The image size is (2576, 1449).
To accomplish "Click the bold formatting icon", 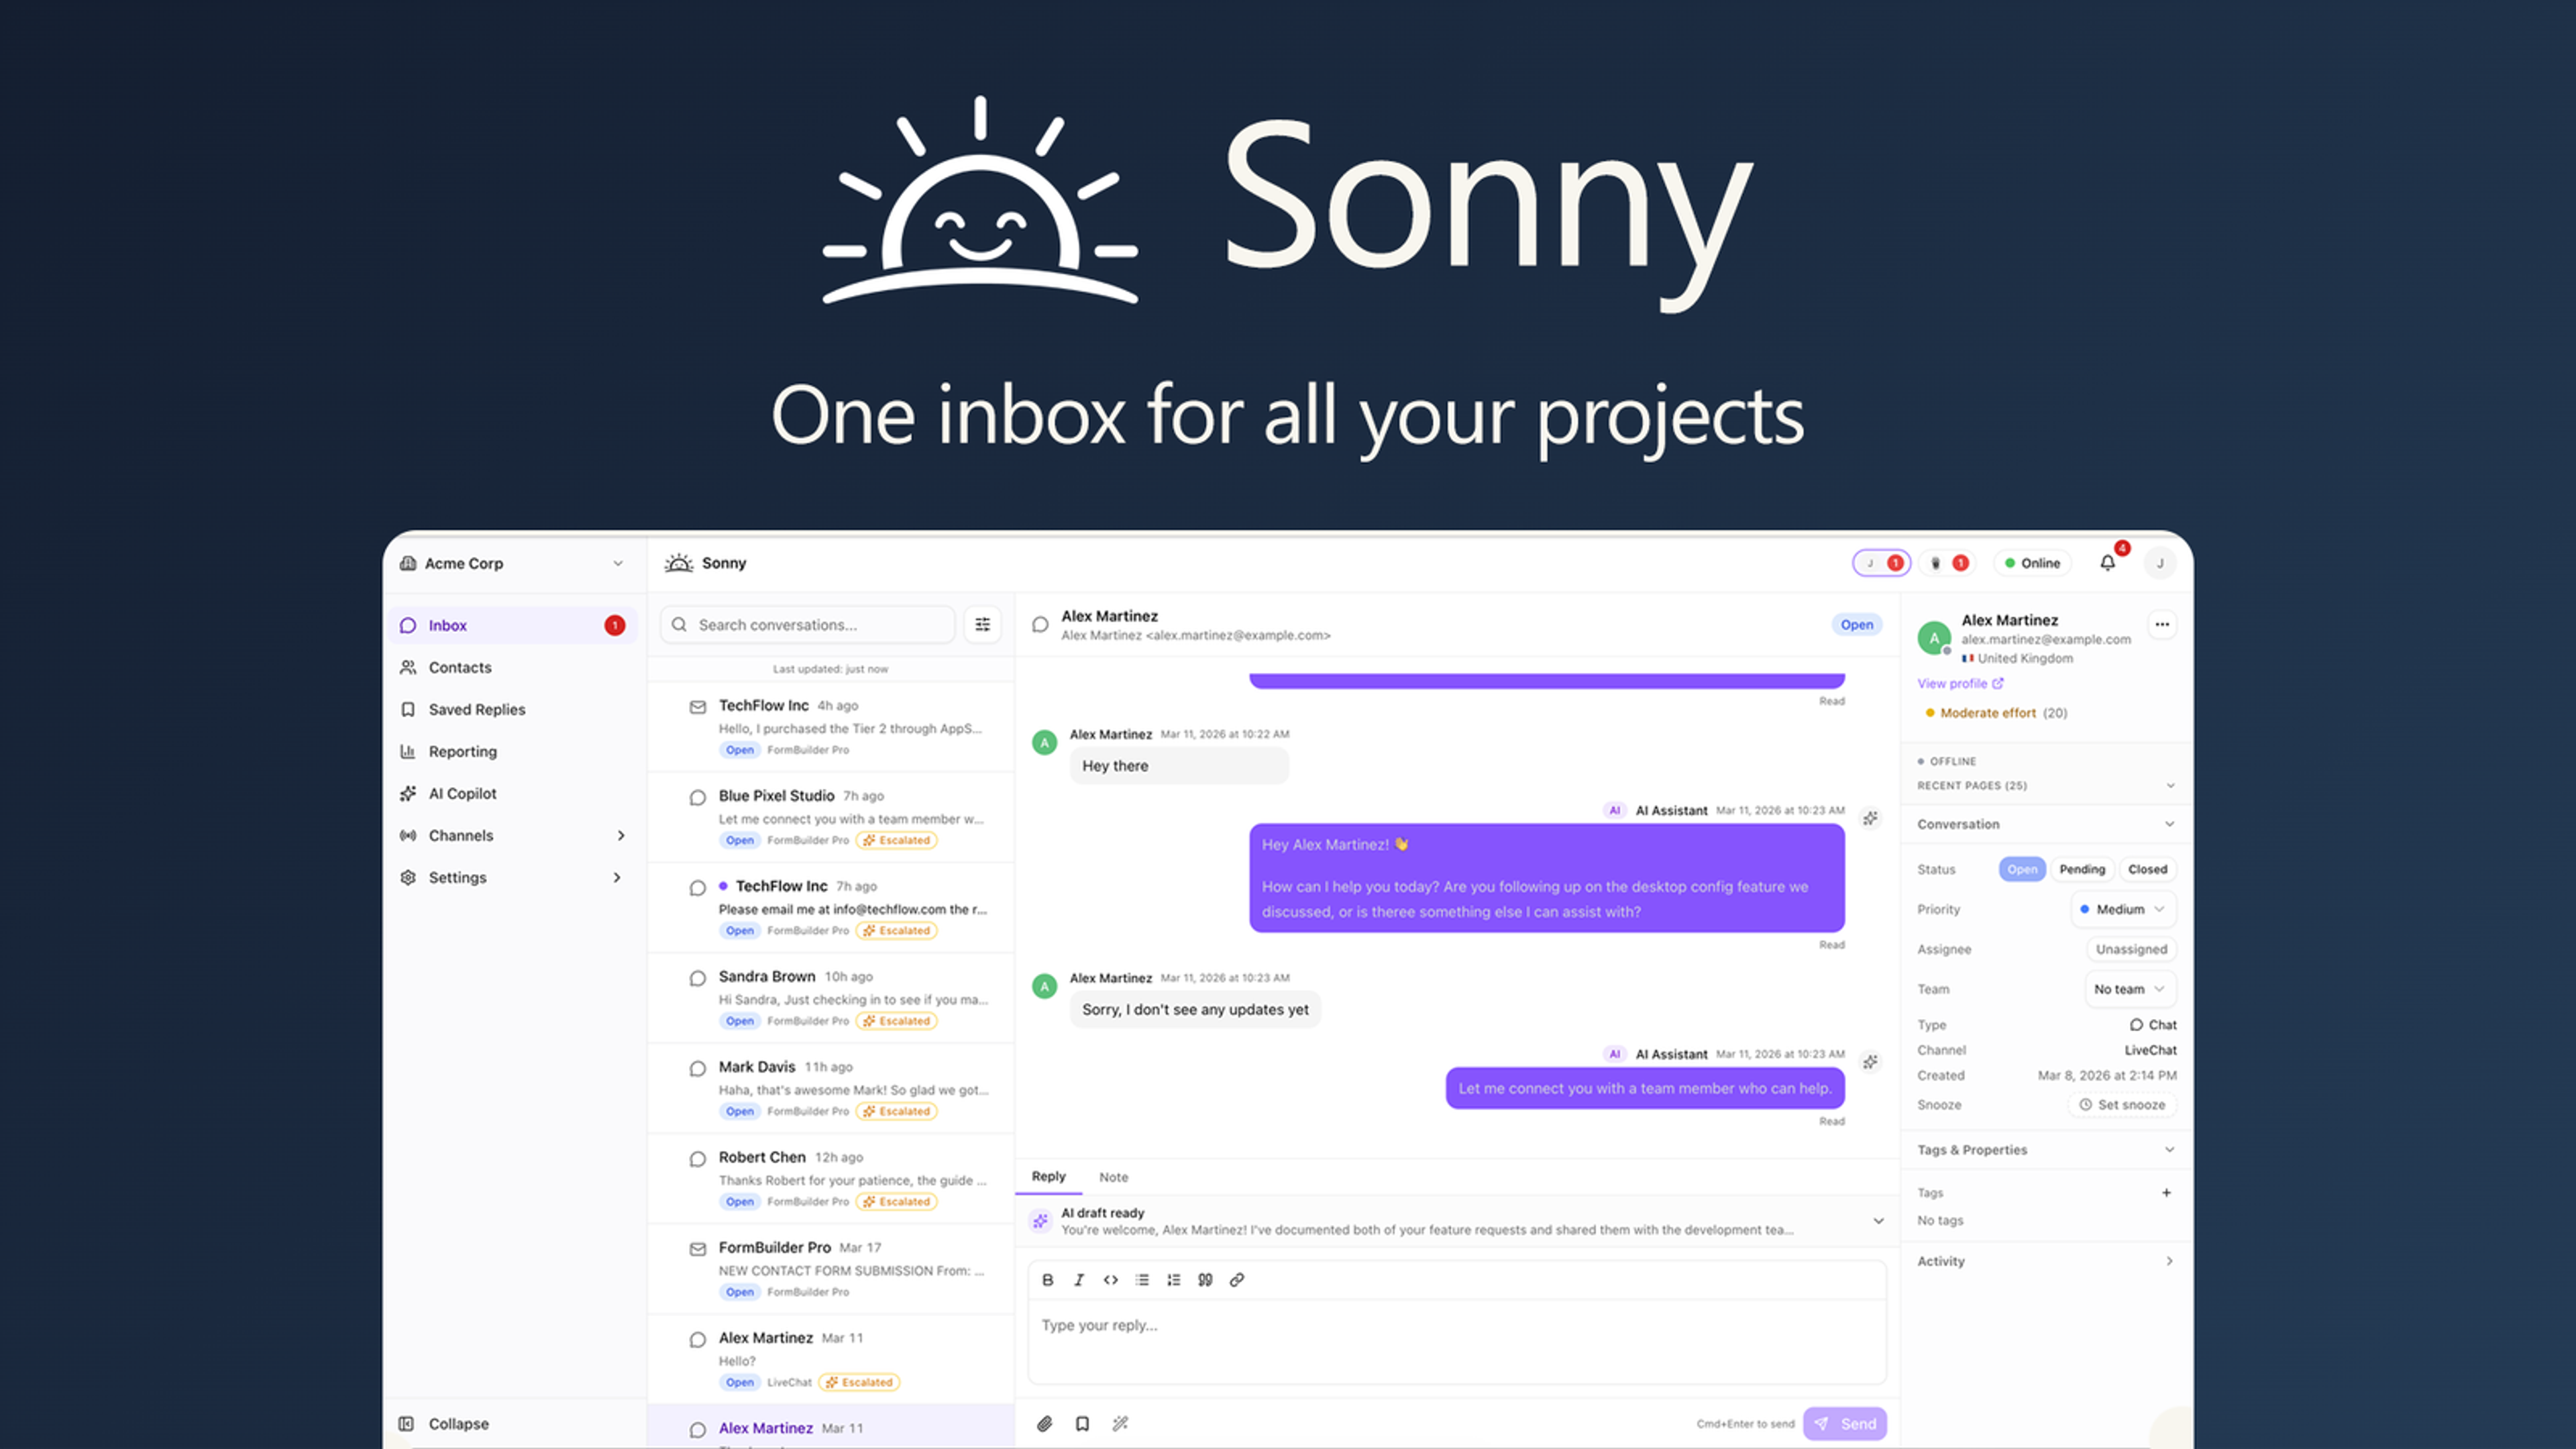I will coord(1047,1280).
